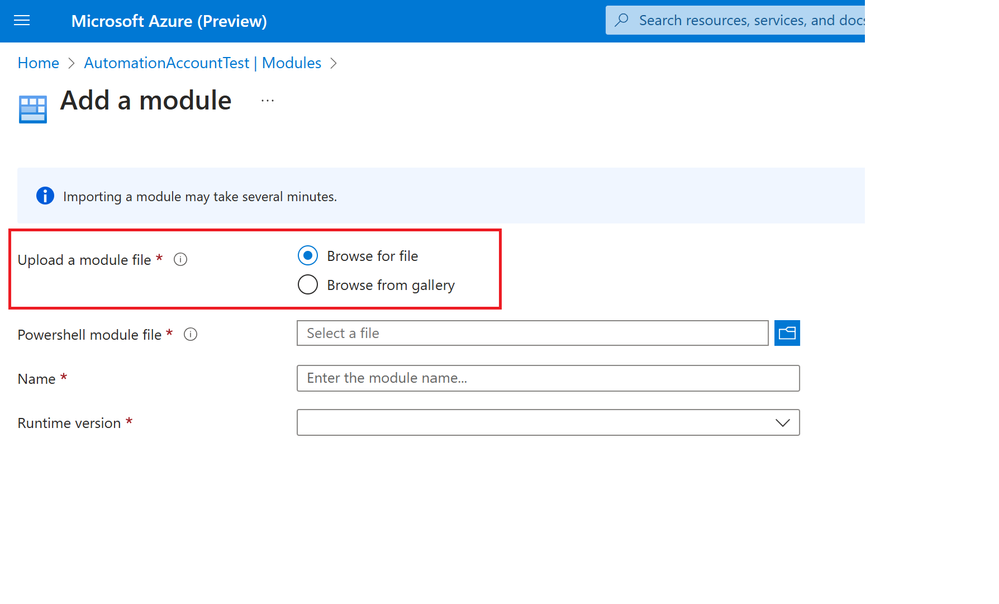Click the search magnifier icon
This screenshot has height=604, width=999.
coord(622,20)
